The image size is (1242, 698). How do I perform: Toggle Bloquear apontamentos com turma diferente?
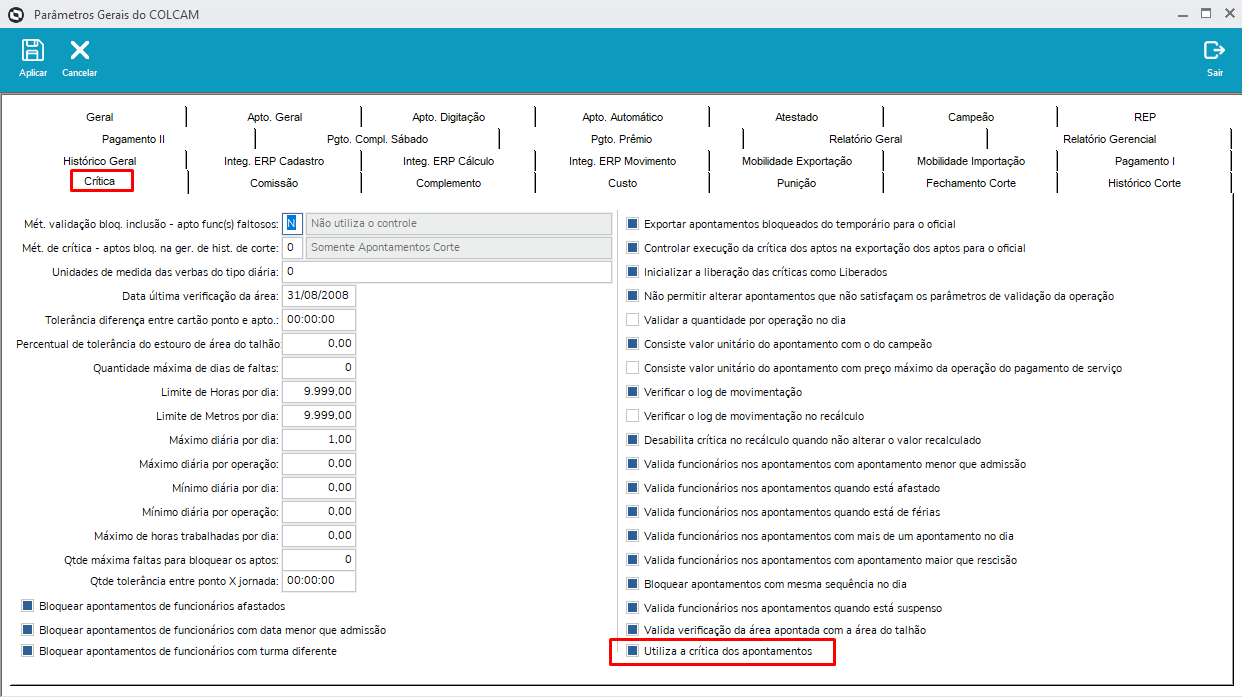click(27, 651)
